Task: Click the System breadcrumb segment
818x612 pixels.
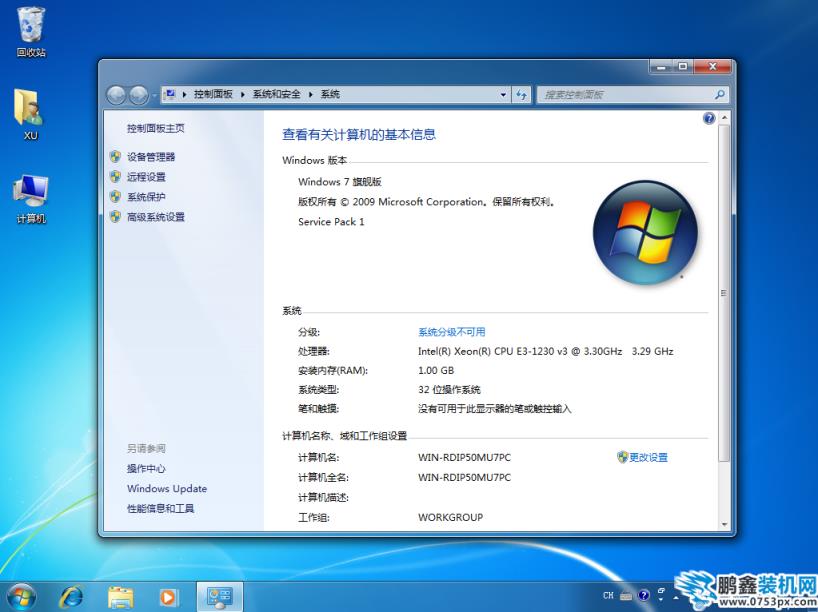Action: click(330, 94)
